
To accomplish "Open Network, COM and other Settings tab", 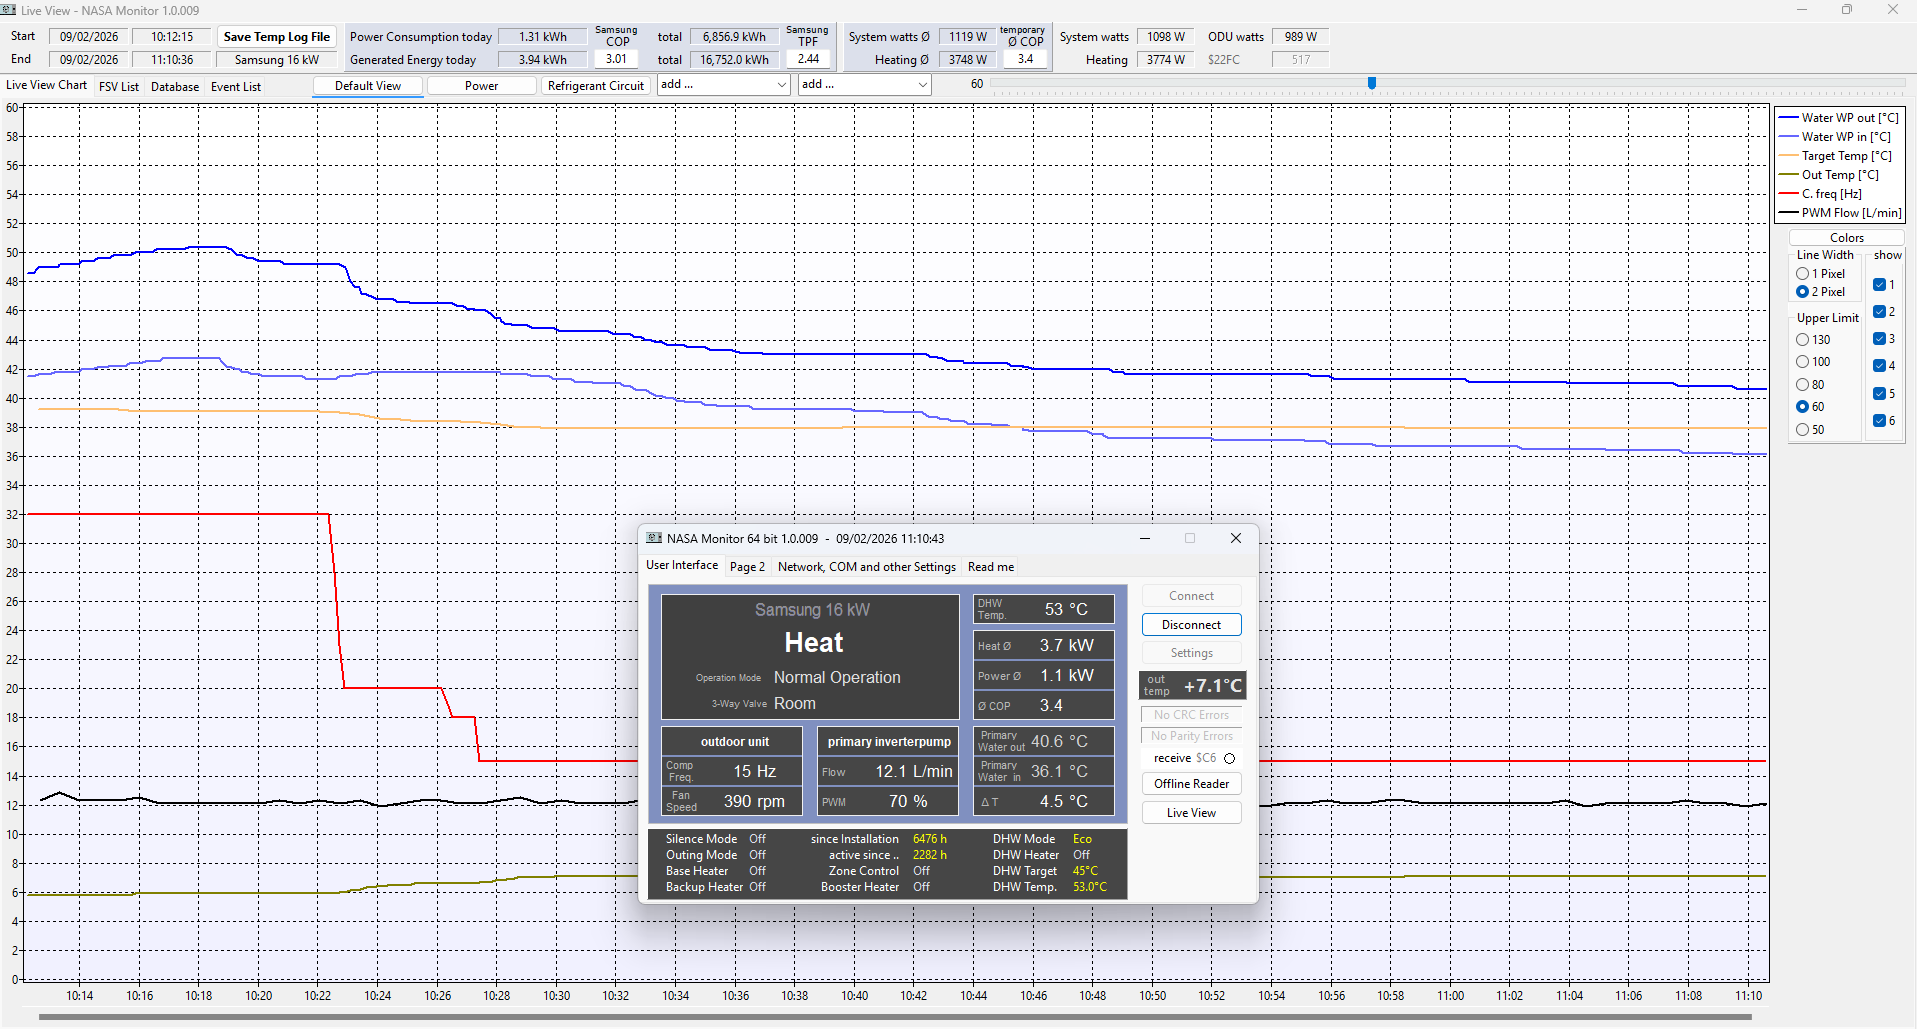I will click(x=866, y=567).
